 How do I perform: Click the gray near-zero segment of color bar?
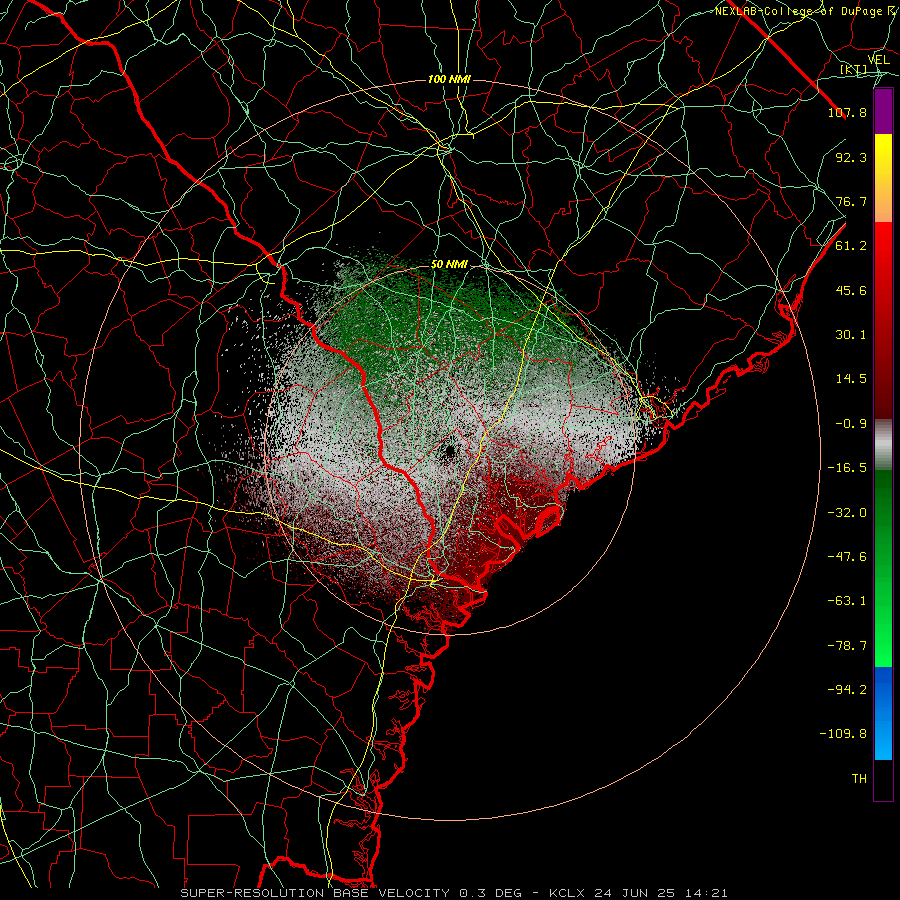883,444
